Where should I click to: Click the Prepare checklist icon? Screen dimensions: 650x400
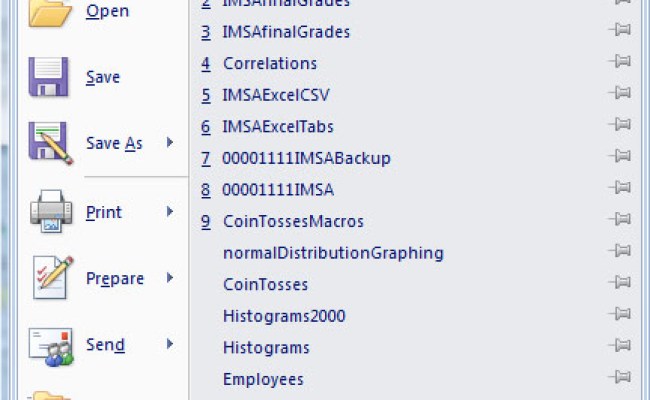53,277
